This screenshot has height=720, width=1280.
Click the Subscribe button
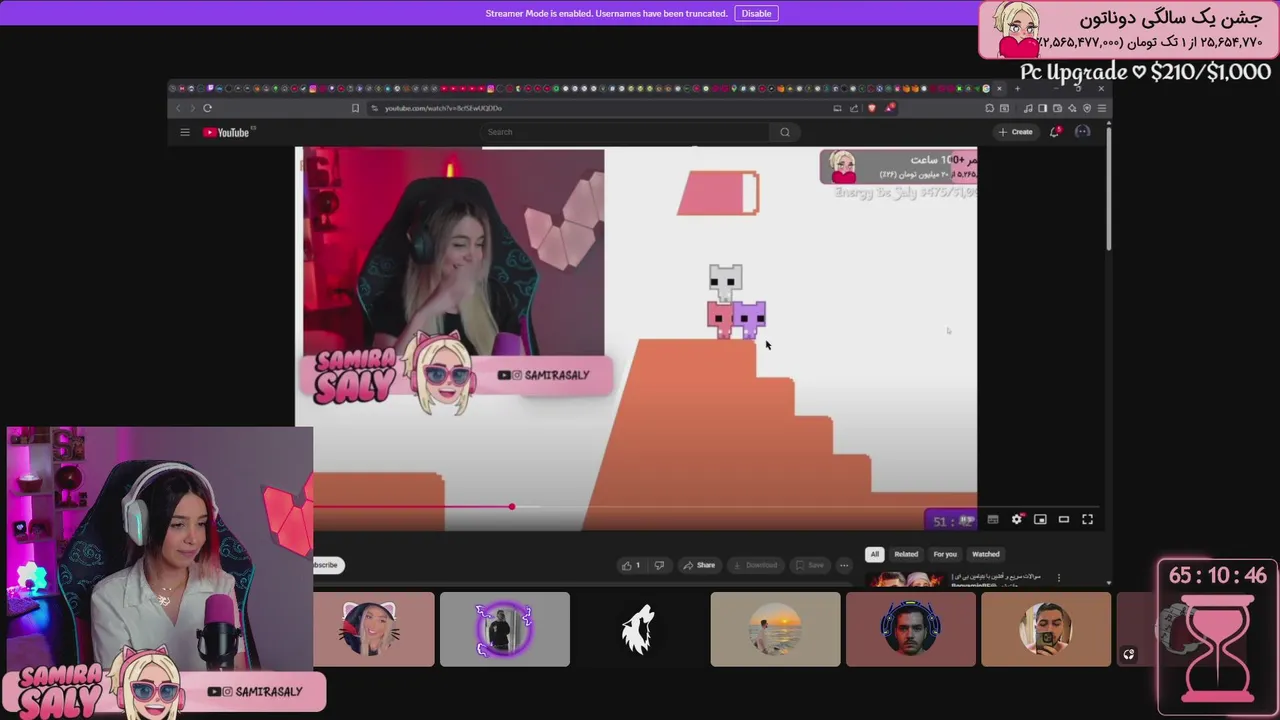point(327,565)
